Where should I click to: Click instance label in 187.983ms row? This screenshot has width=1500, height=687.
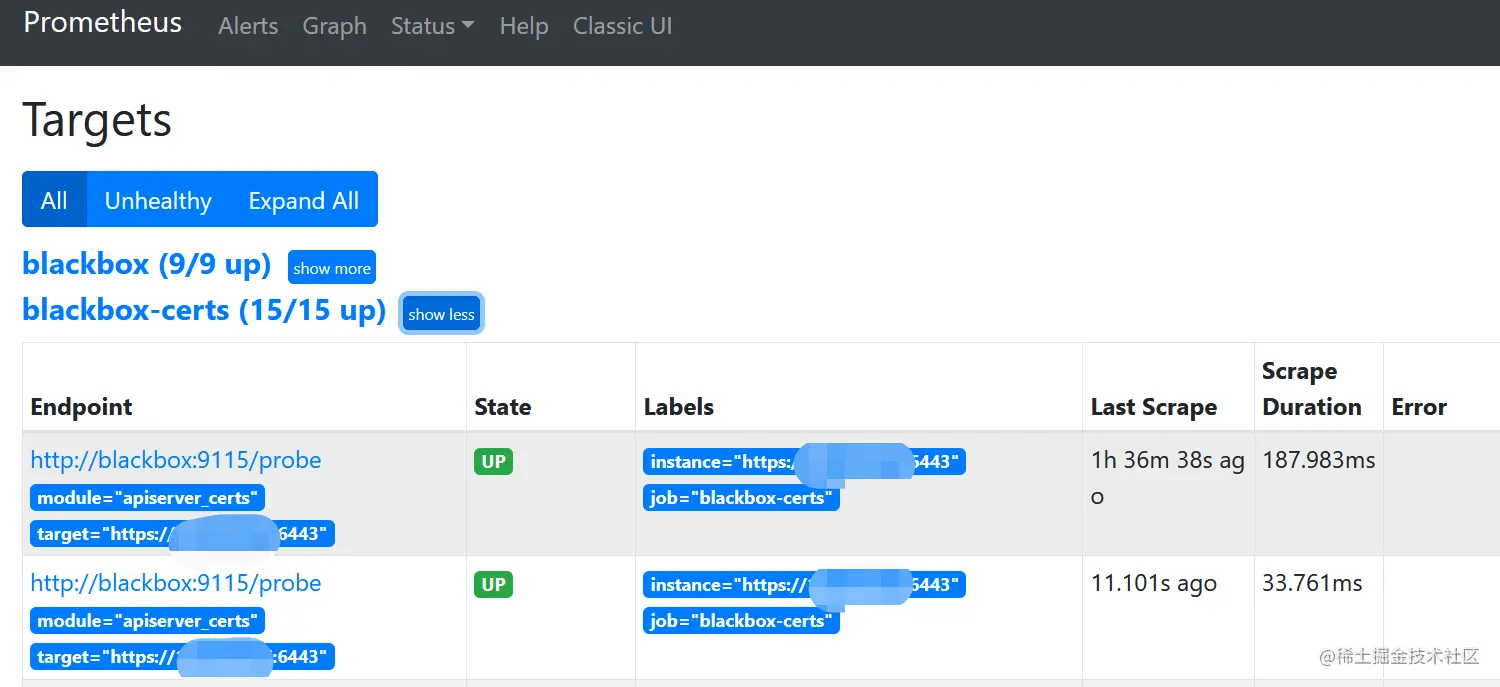pyautogui.click(x=804, y=462)
